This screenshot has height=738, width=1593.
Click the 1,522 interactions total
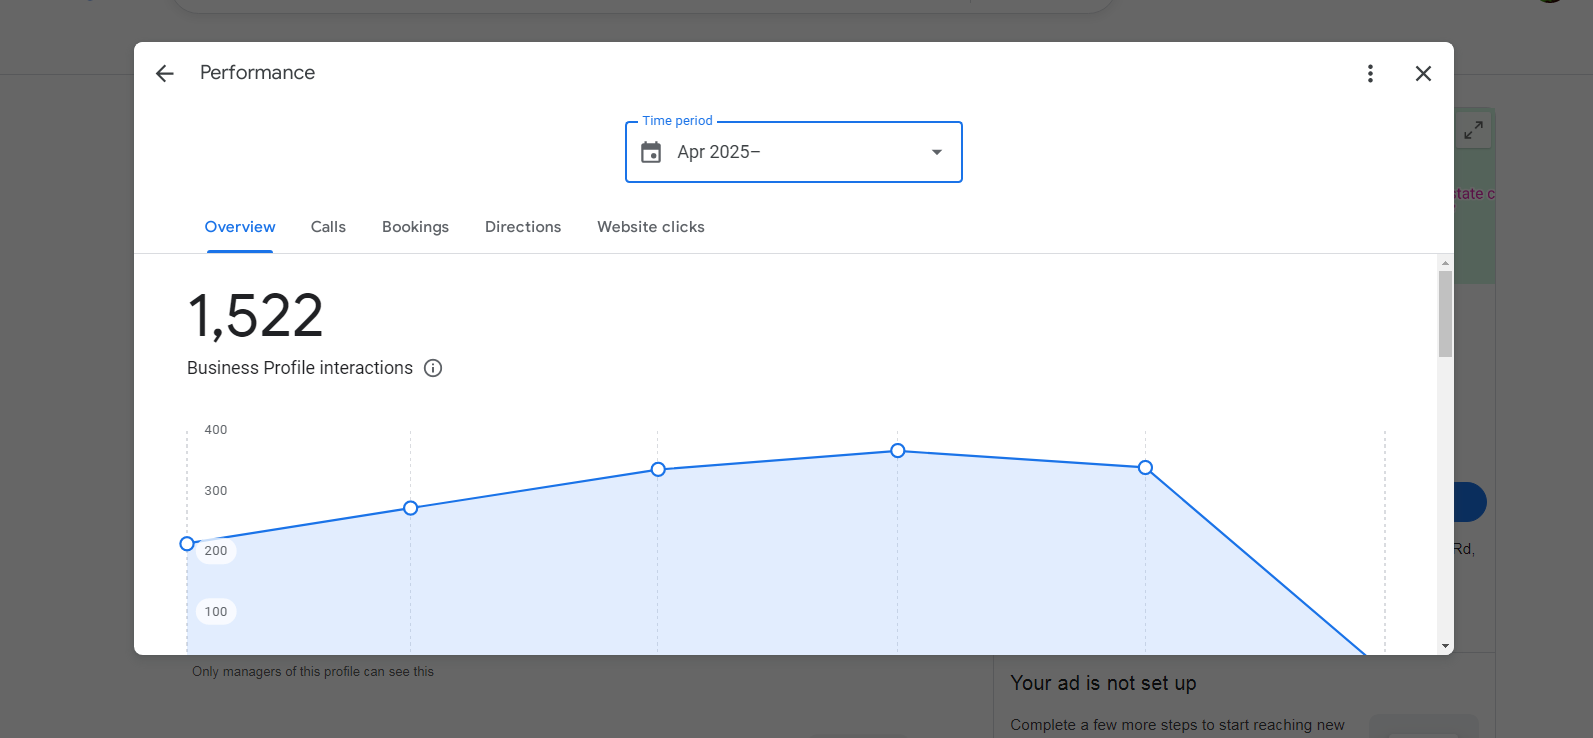pos(256,316)
